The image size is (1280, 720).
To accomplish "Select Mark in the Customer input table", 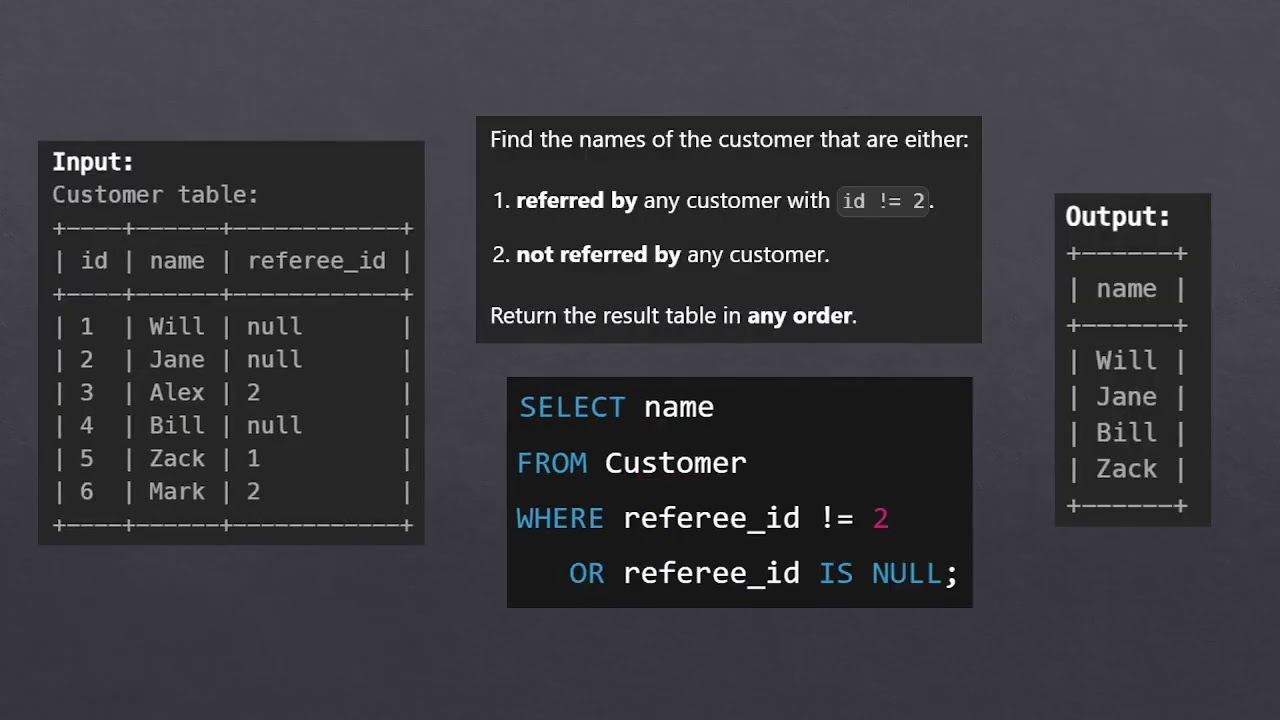I will [177, 492].
